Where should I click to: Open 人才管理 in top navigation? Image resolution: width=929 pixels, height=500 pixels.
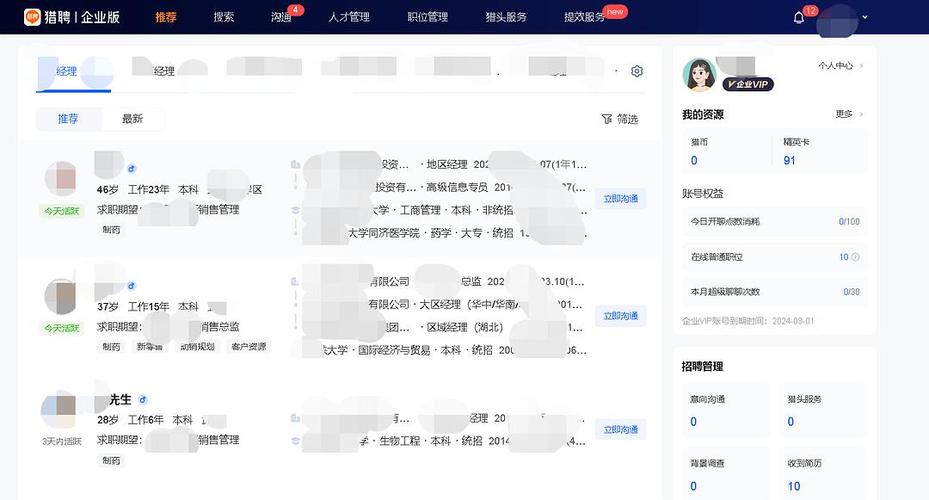click(x=349, y=17)
